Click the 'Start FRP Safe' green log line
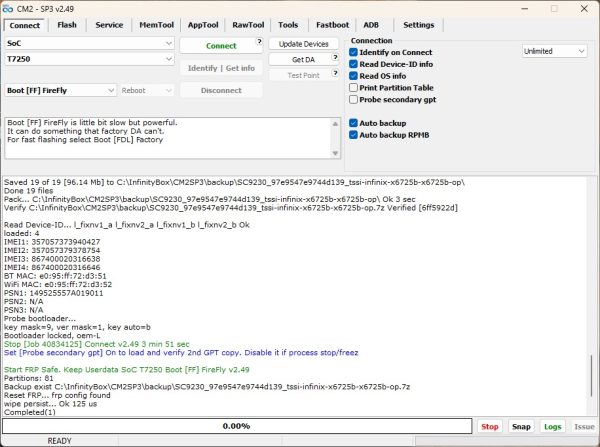 tap(127, 370)
